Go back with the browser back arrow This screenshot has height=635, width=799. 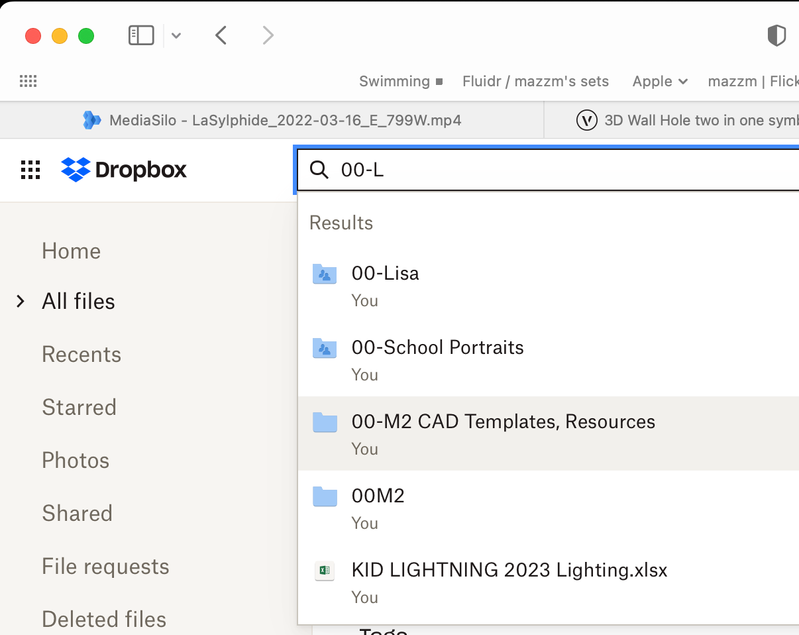coord(221,36)
